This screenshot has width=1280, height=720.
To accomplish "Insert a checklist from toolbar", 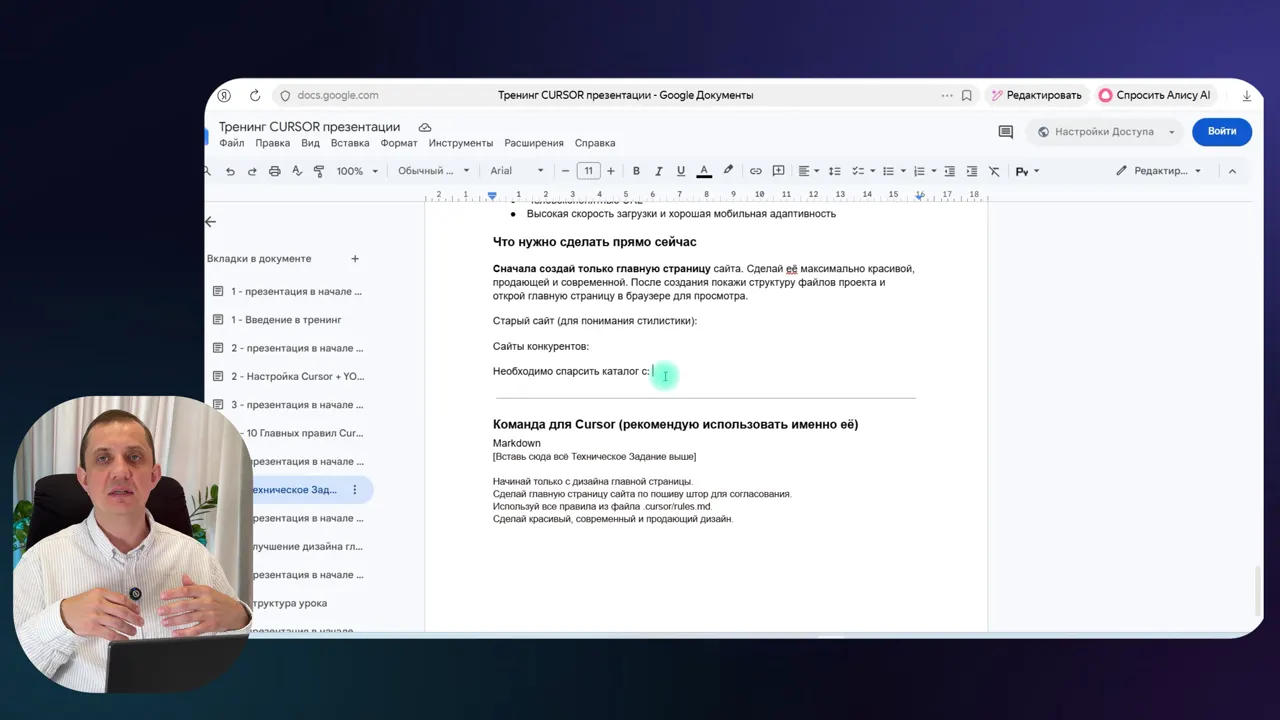I will tap(862, 171).
